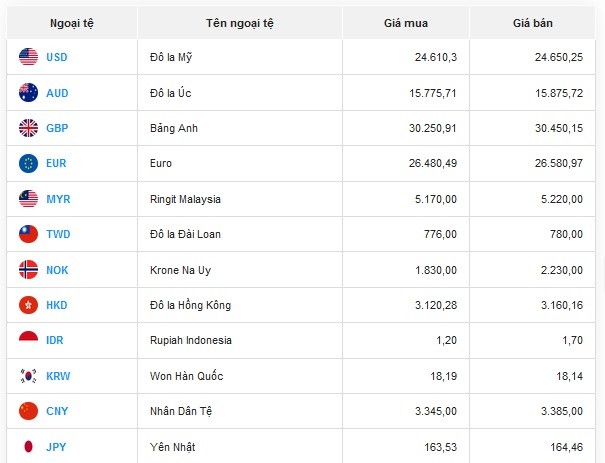Click the JPY currency code link
The height and width of the screenshot is (463, 605).
coord(57,446)
